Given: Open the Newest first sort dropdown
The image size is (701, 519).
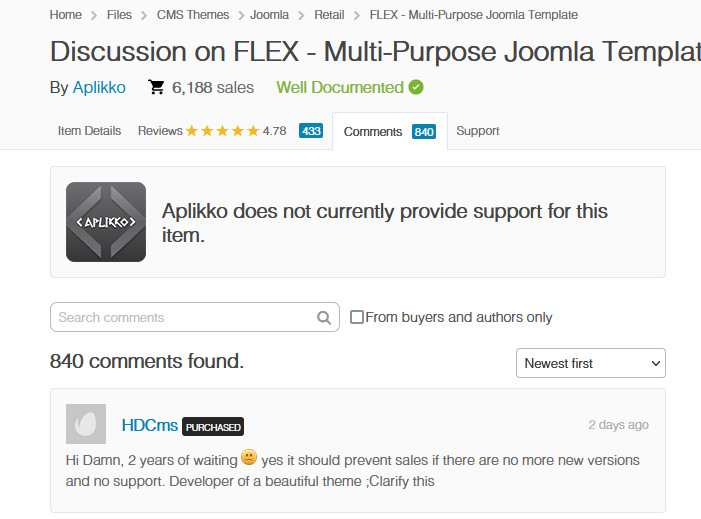Looking at the screenshot, I should point(591,363).
